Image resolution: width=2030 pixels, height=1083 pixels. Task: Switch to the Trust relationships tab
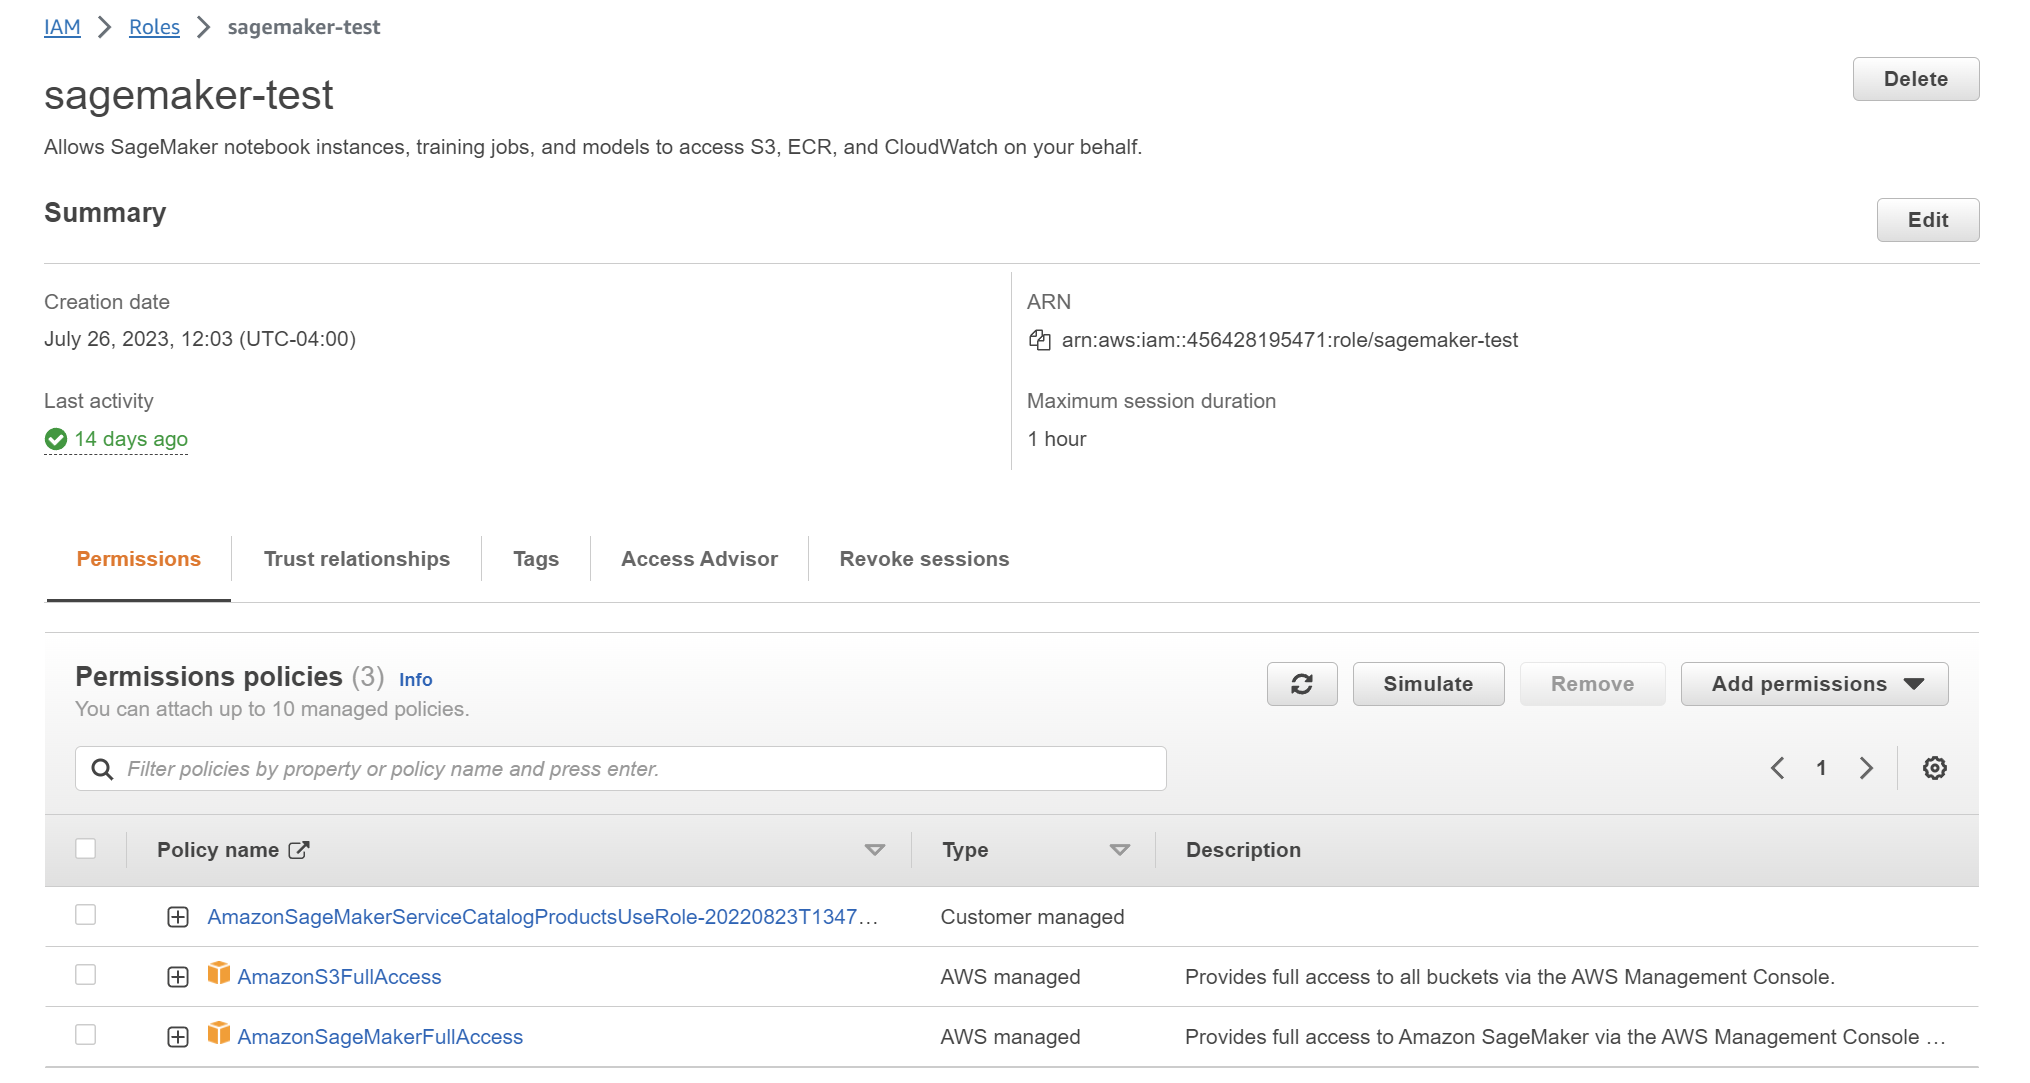[x=357, y=559]
